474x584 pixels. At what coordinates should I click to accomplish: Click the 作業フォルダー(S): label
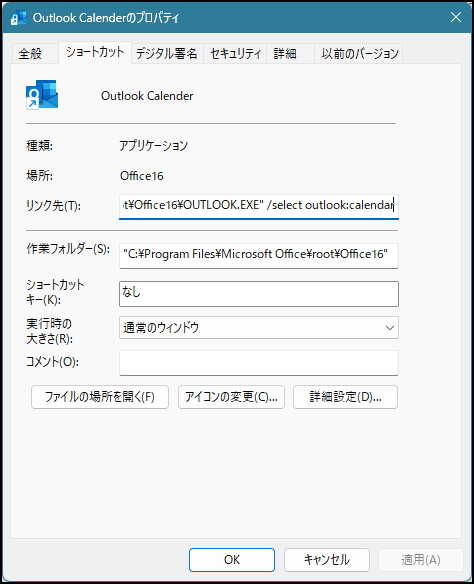68,248
